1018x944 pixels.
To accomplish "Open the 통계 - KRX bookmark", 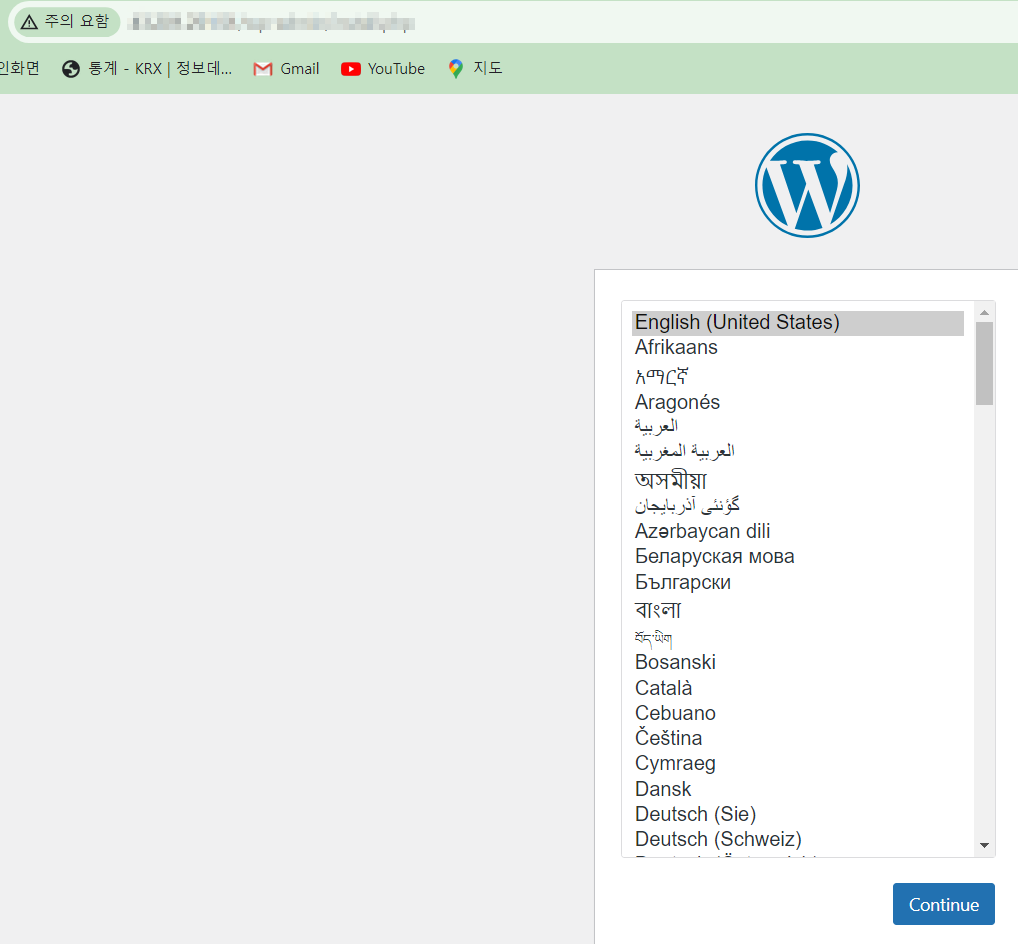I will click(147, 69).
